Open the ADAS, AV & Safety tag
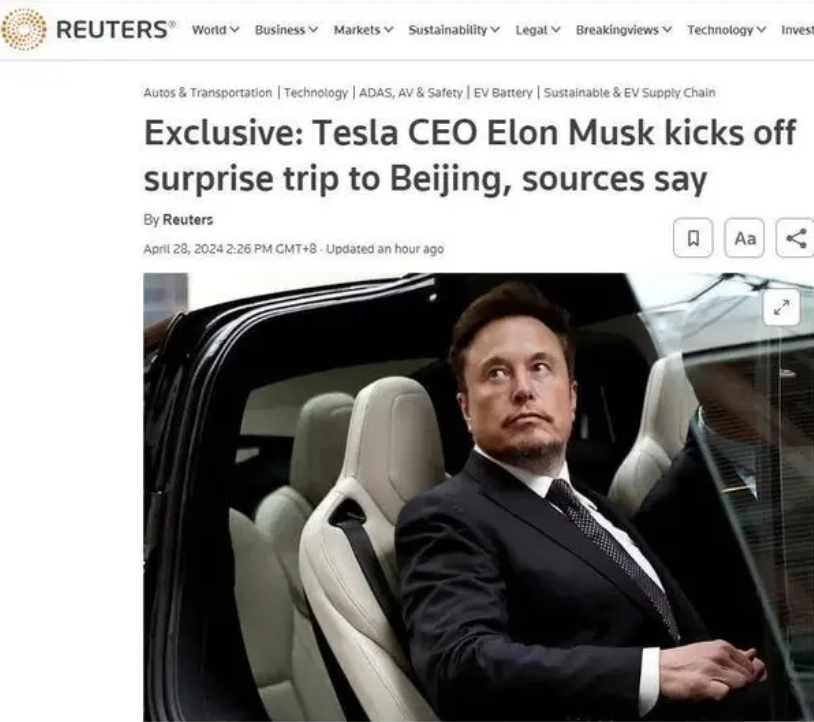 [411, 93]
